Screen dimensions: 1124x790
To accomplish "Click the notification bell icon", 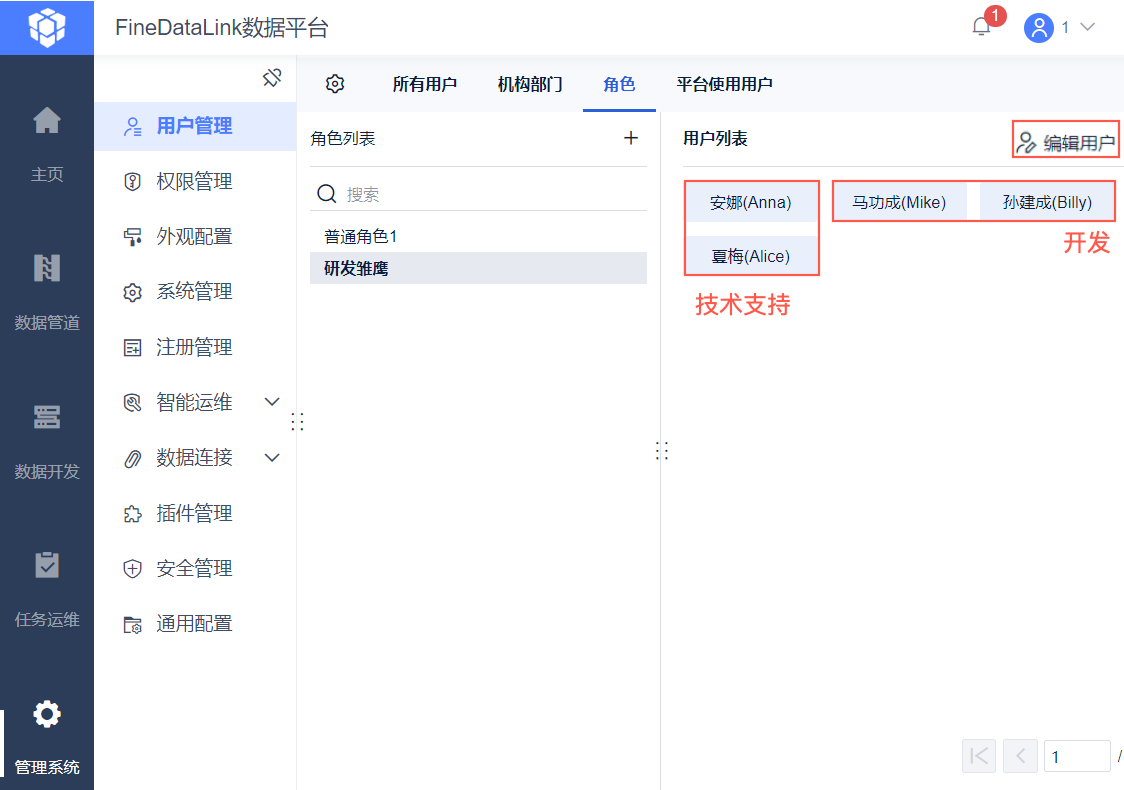I will pos(981,27).
